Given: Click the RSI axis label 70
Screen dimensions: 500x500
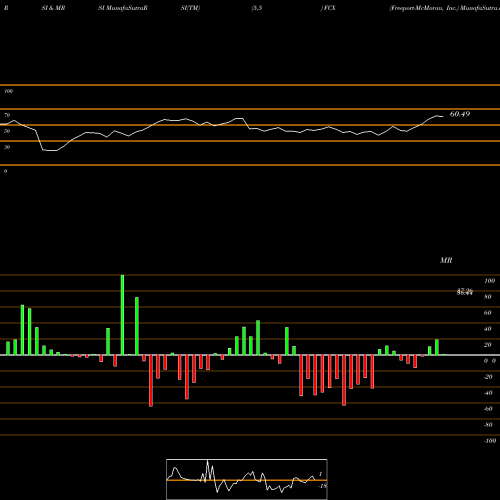Looking at the screenshot, I should pyautogui.click(x=7, y=115).
